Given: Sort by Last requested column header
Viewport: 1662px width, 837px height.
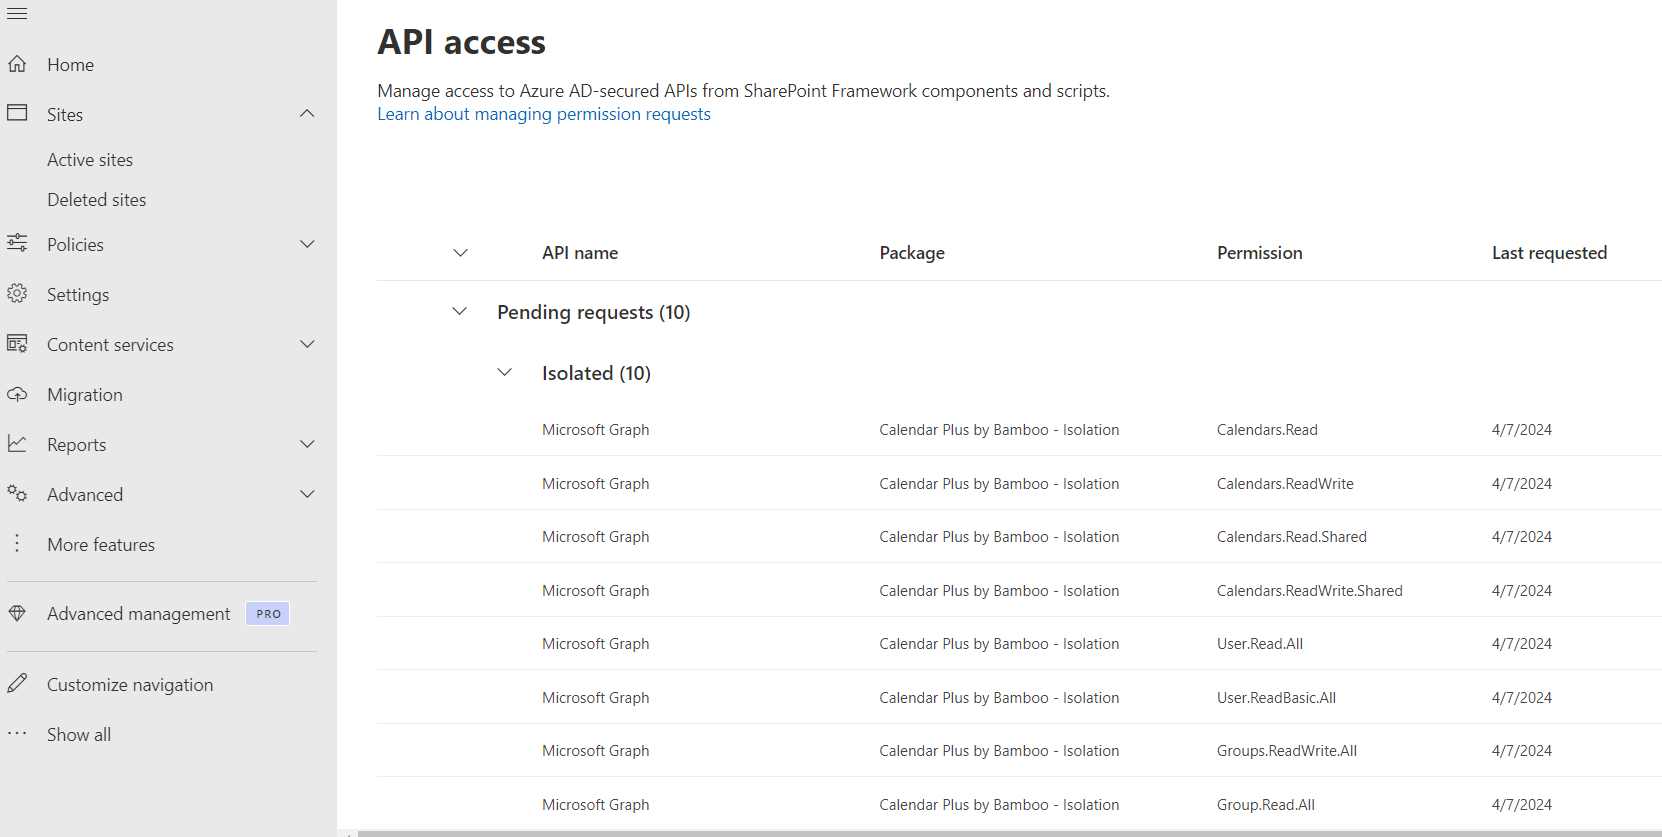Looking at the screenshot, I should click(x=1549, y=253).
